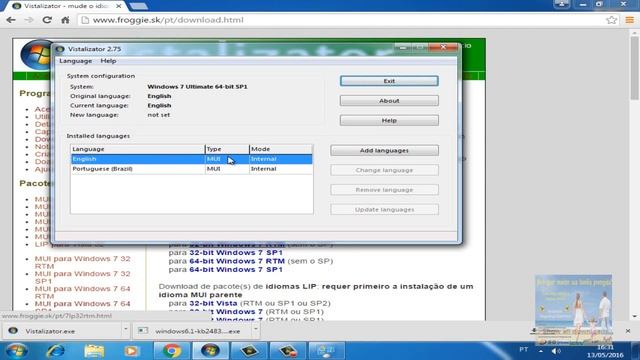Select the Vistalizator browser tab
Screen dimensions: 640x360
point(65,6)
